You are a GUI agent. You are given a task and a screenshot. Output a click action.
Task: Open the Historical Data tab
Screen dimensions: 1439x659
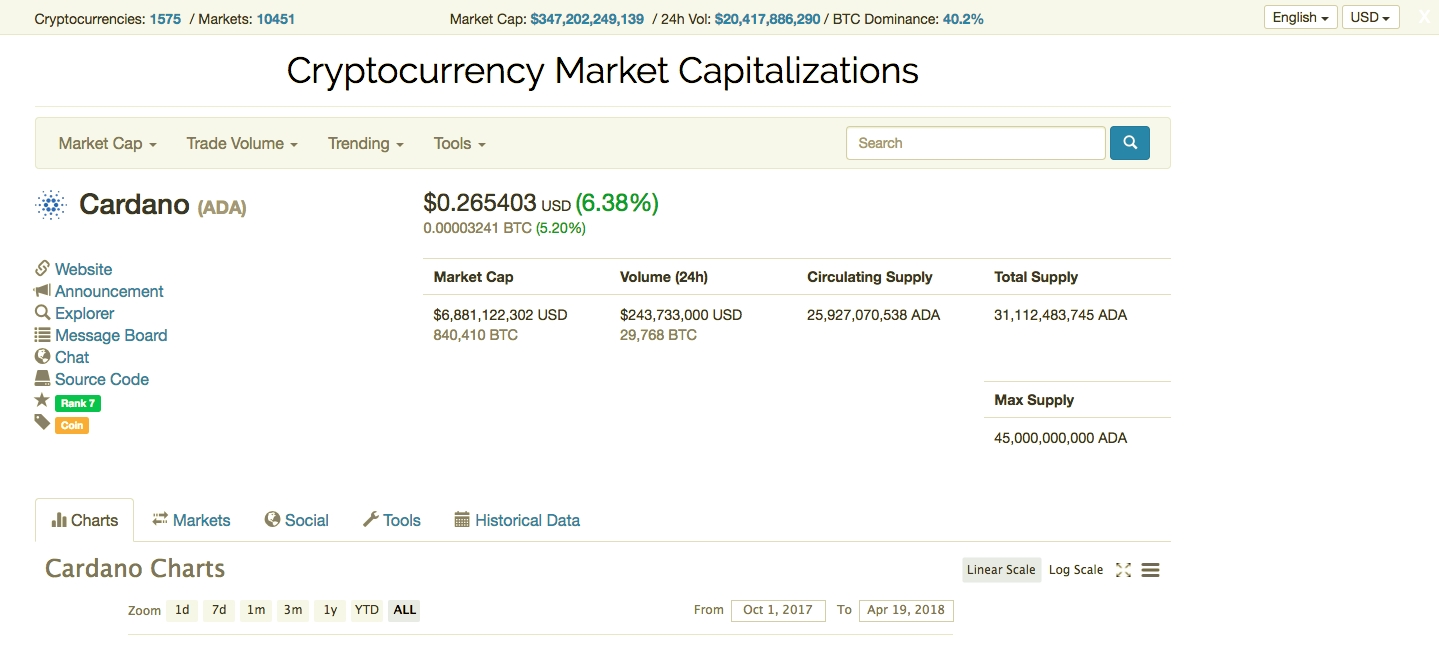coord(517,520)
